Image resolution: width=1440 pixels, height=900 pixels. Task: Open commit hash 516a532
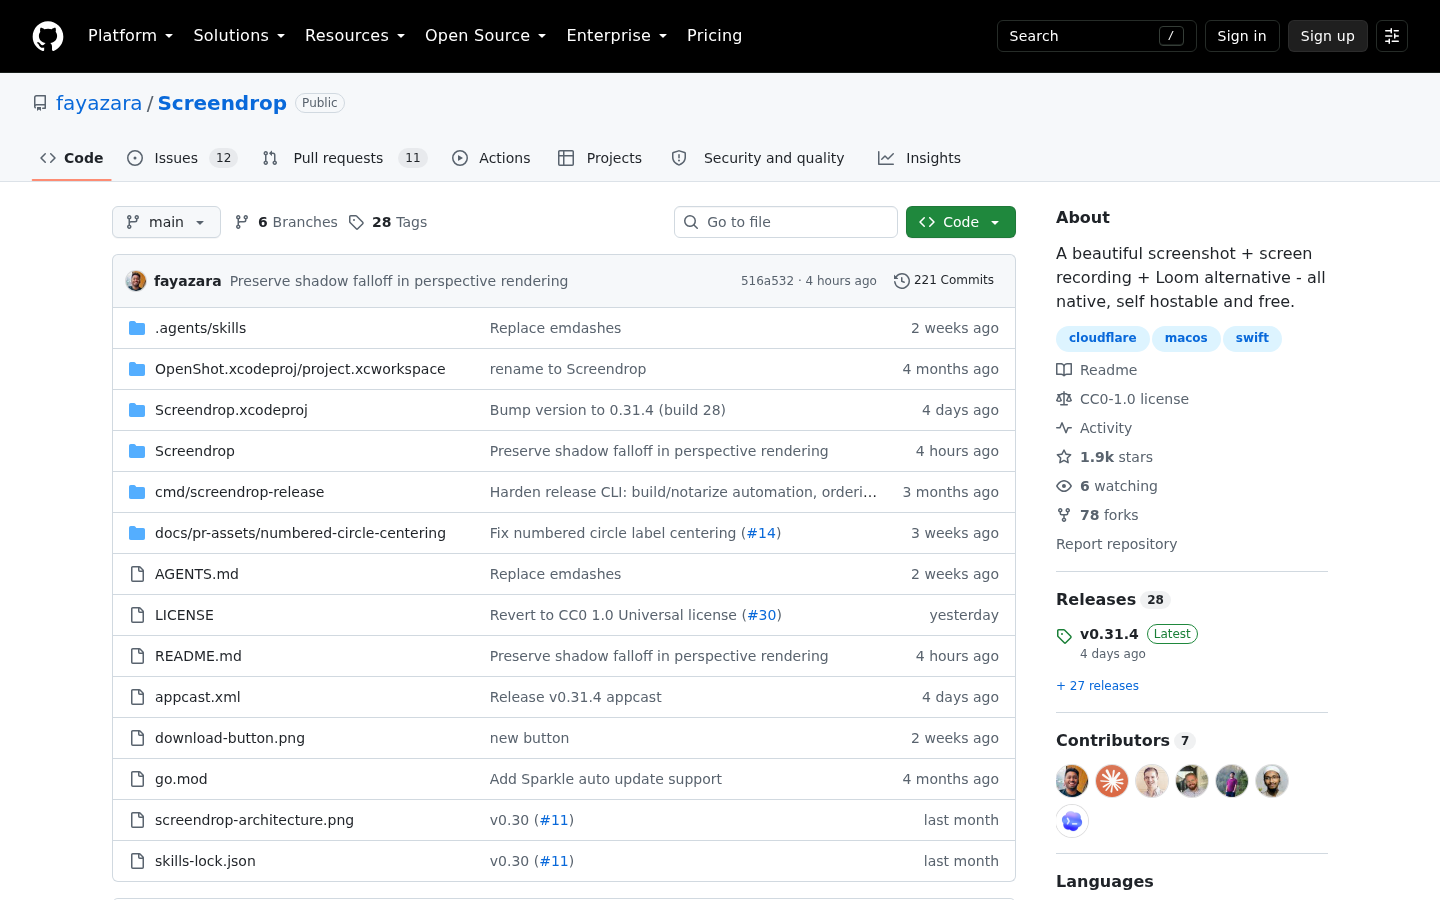(767, 281)
